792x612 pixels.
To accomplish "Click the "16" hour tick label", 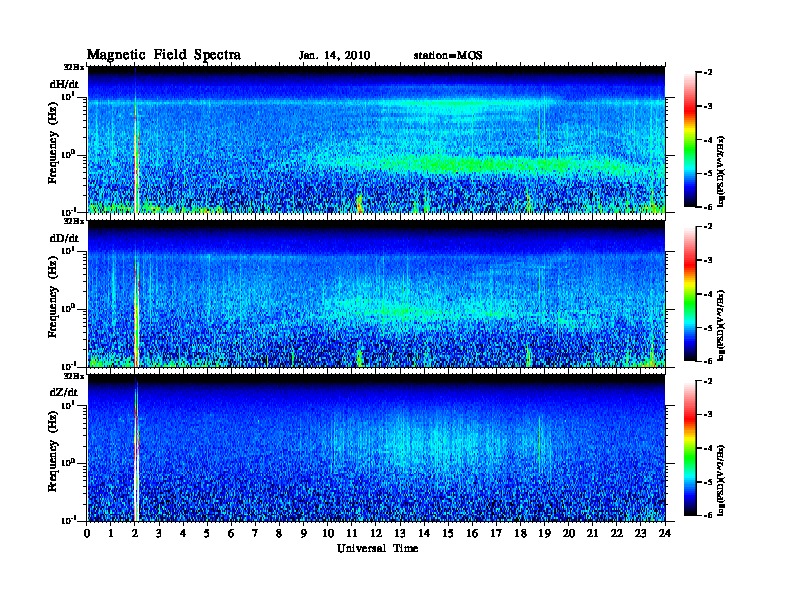I will point(472,533).
